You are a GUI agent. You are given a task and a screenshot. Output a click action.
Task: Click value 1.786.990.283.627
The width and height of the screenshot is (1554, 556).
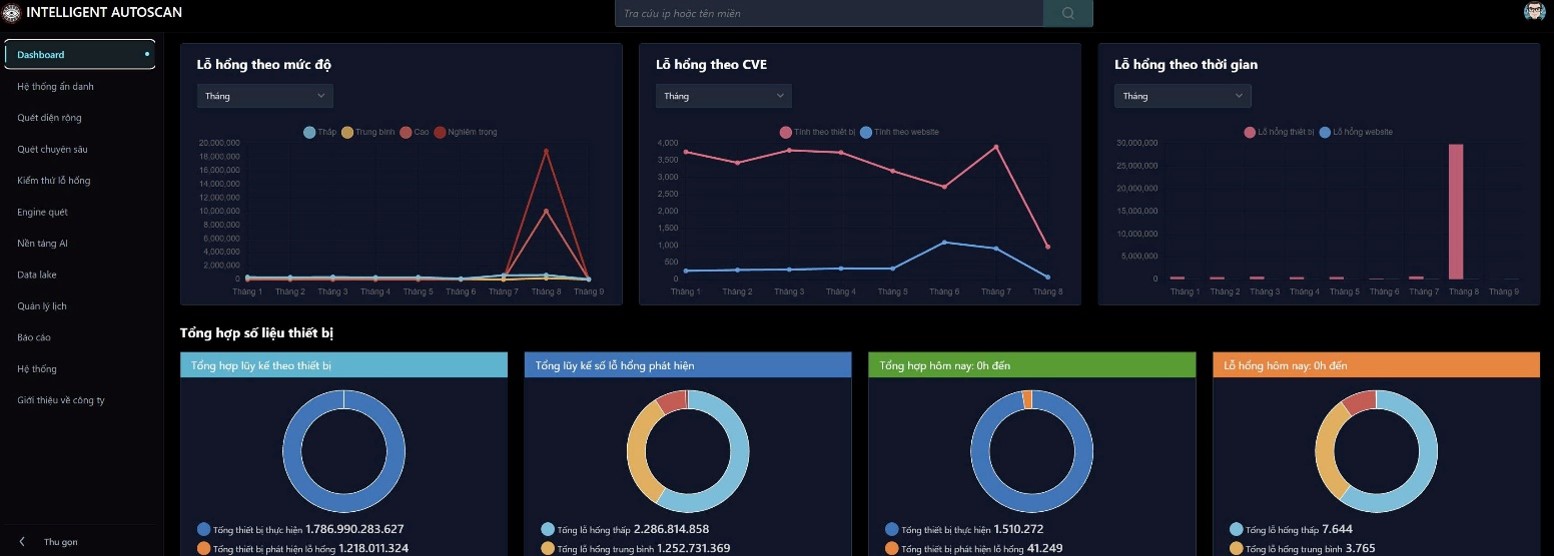[x=354, y=529]
